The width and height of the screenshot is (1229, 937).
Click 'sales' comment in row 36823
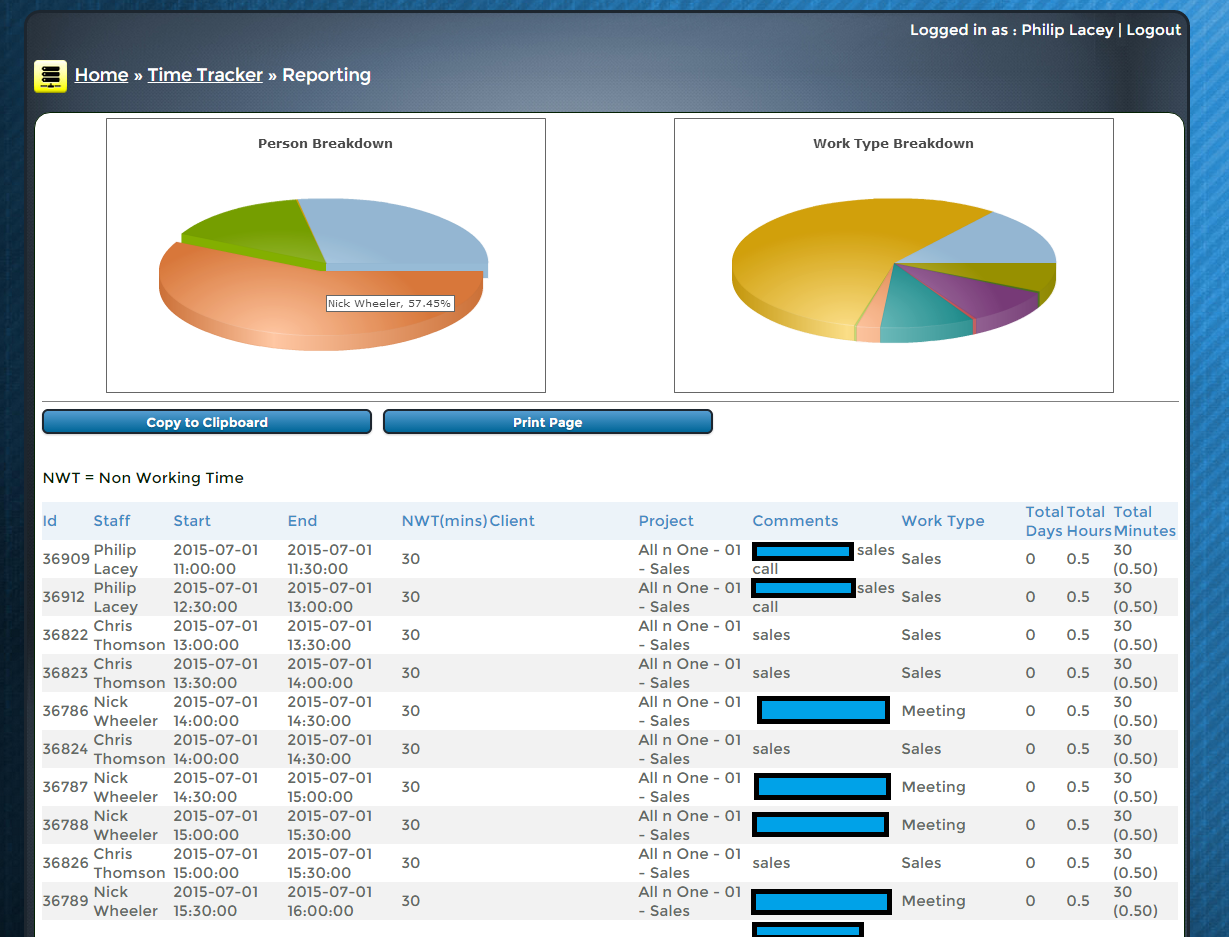coord(771,673)
